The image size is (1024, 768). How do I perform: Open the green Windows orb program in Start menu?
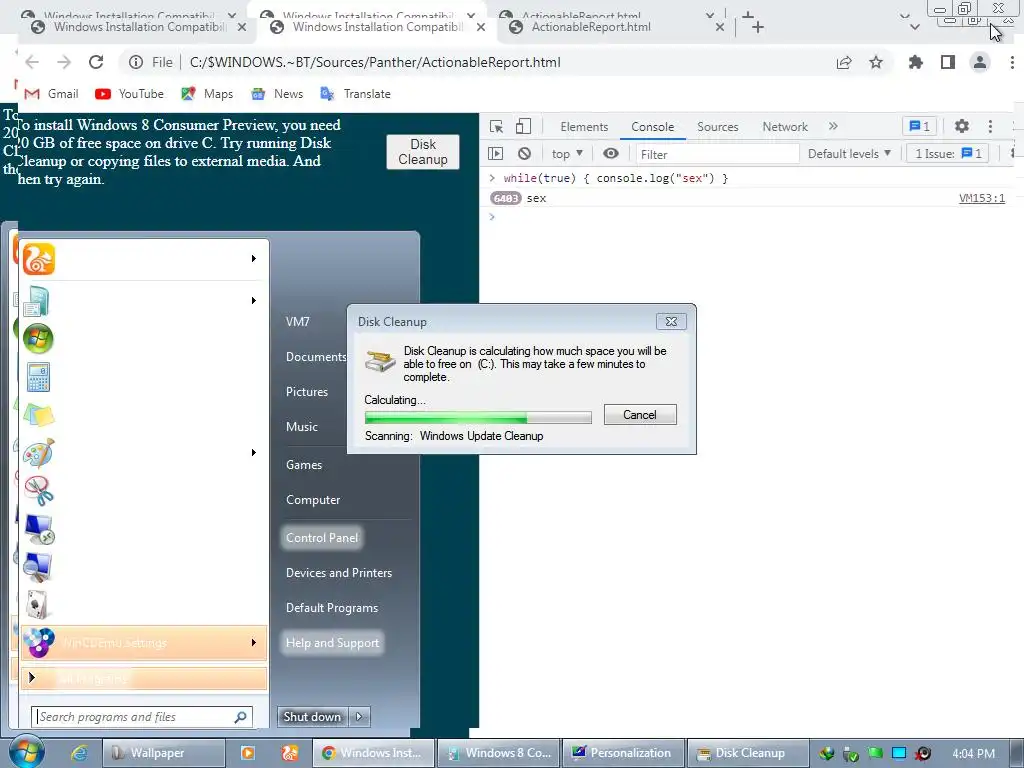click(x=38, y=339)
